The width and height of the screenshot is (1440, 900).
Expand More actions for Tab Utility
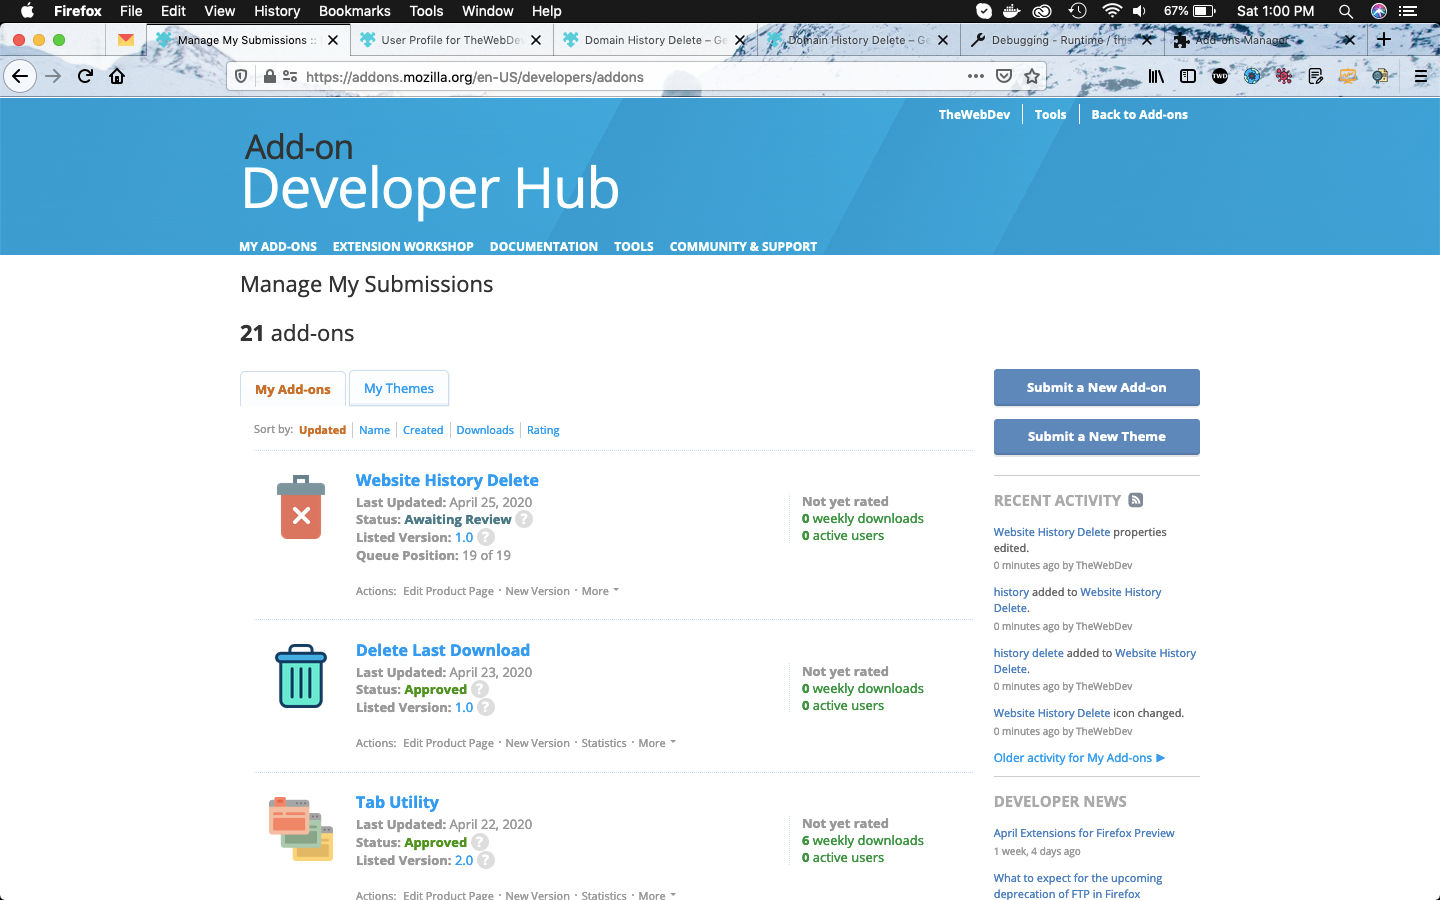point(657,895)
